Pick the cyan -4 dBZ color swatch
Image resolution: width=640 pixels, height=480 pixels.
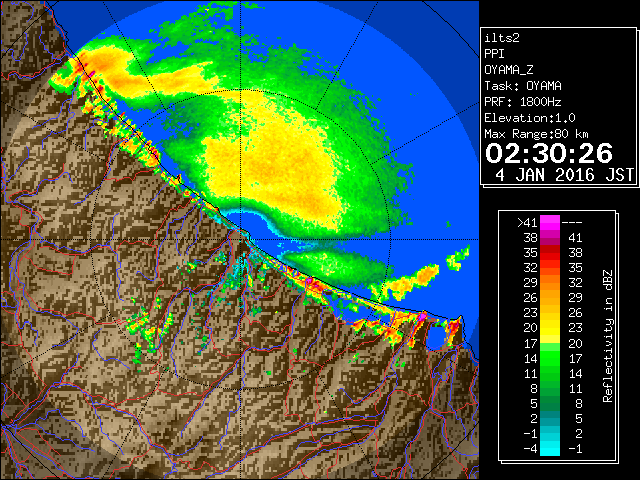[550, 448]
